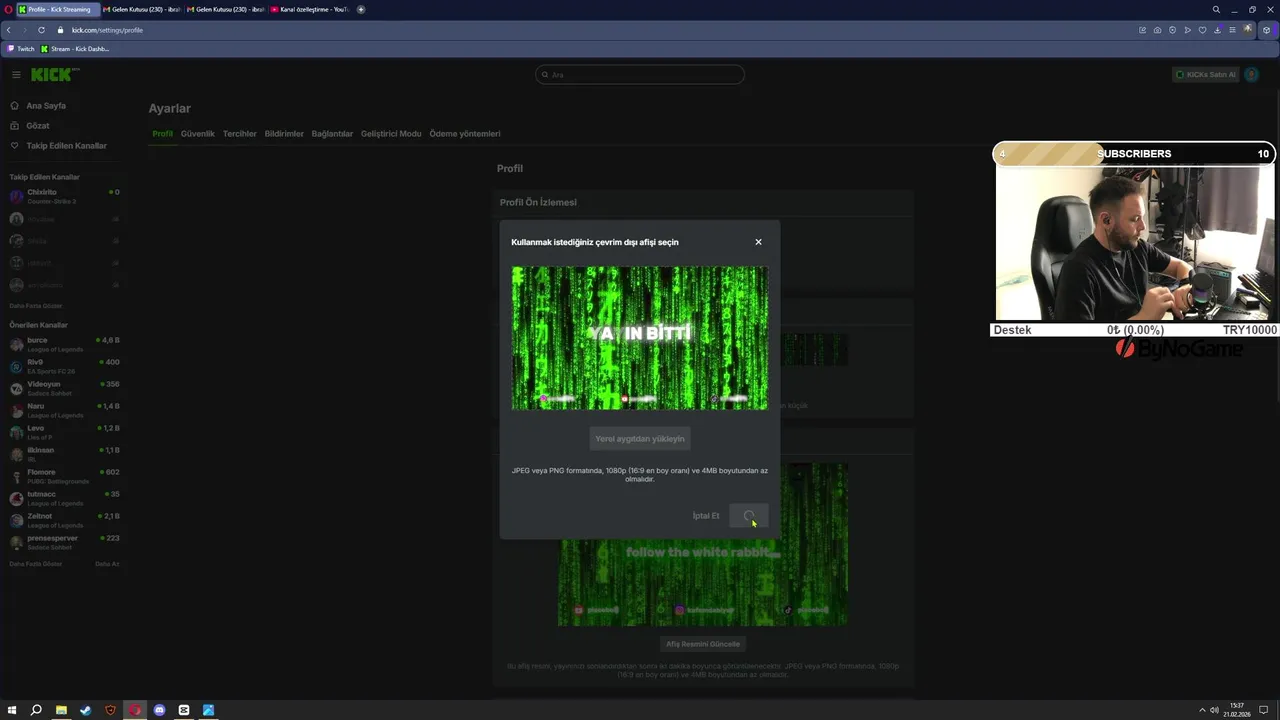The width and height of the screenshot is (1280, 720).
Task: Click the browser forward arrow
Action: [24, 30]
